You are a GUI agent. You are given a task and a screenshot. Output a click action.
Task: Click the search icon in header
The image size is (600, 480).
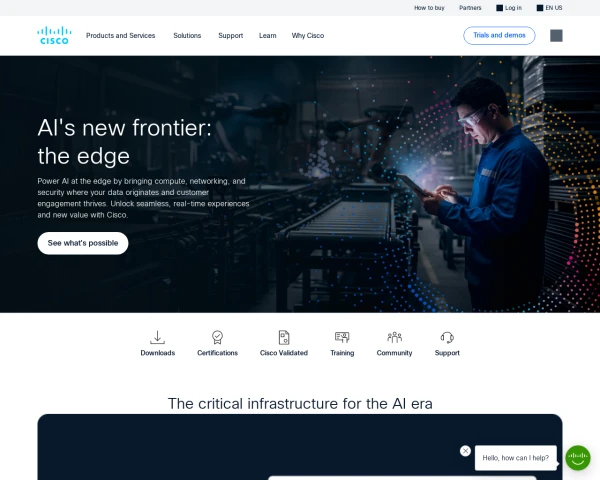pyautogui.click(x=556, y=36)
